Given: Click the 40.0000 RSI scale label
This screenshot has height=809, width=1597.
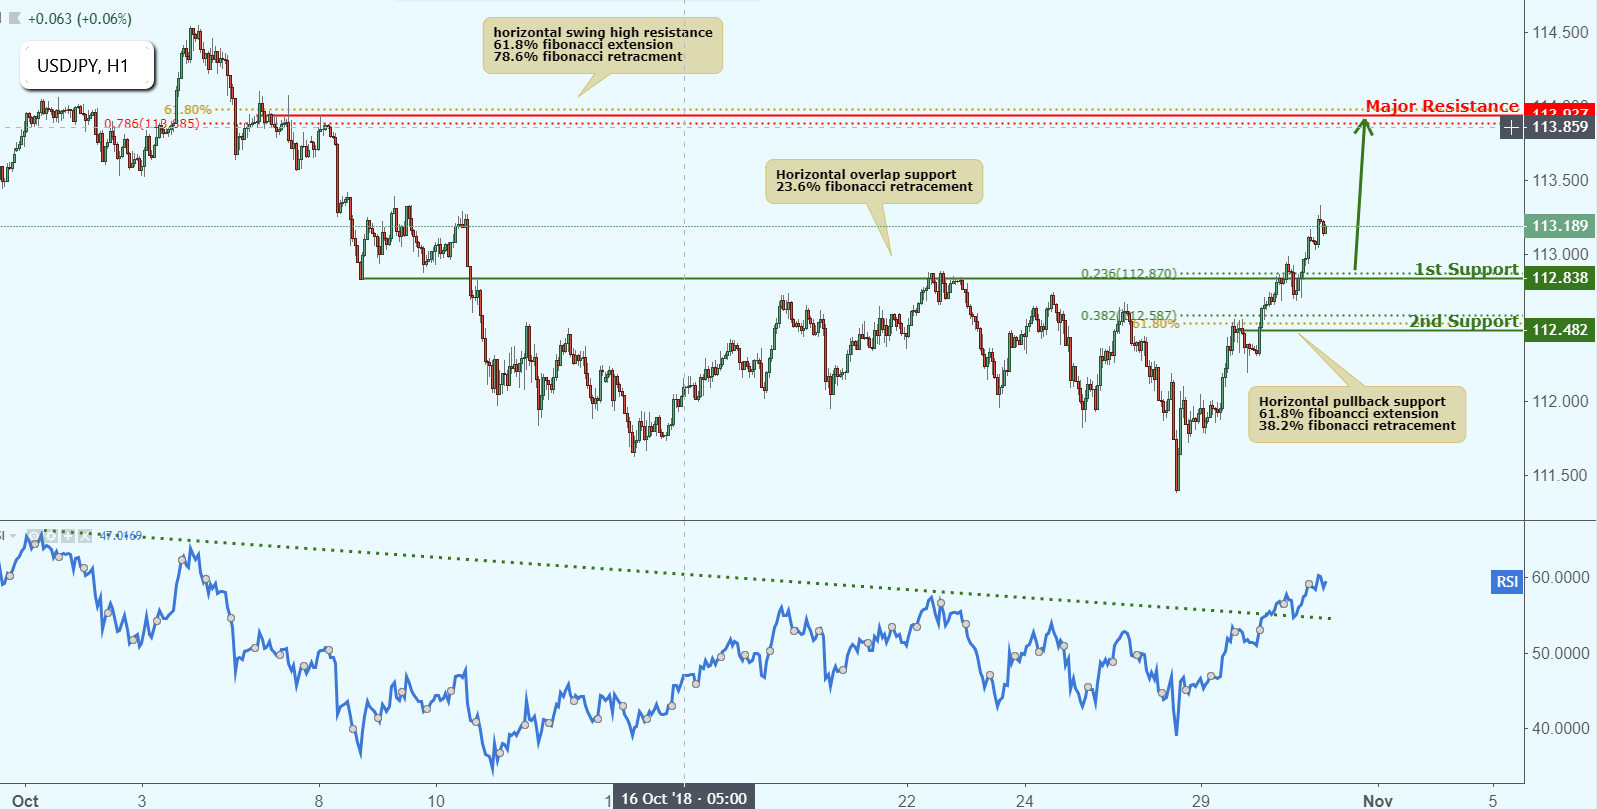Looking at the screenshot, I should point(1560,728).
